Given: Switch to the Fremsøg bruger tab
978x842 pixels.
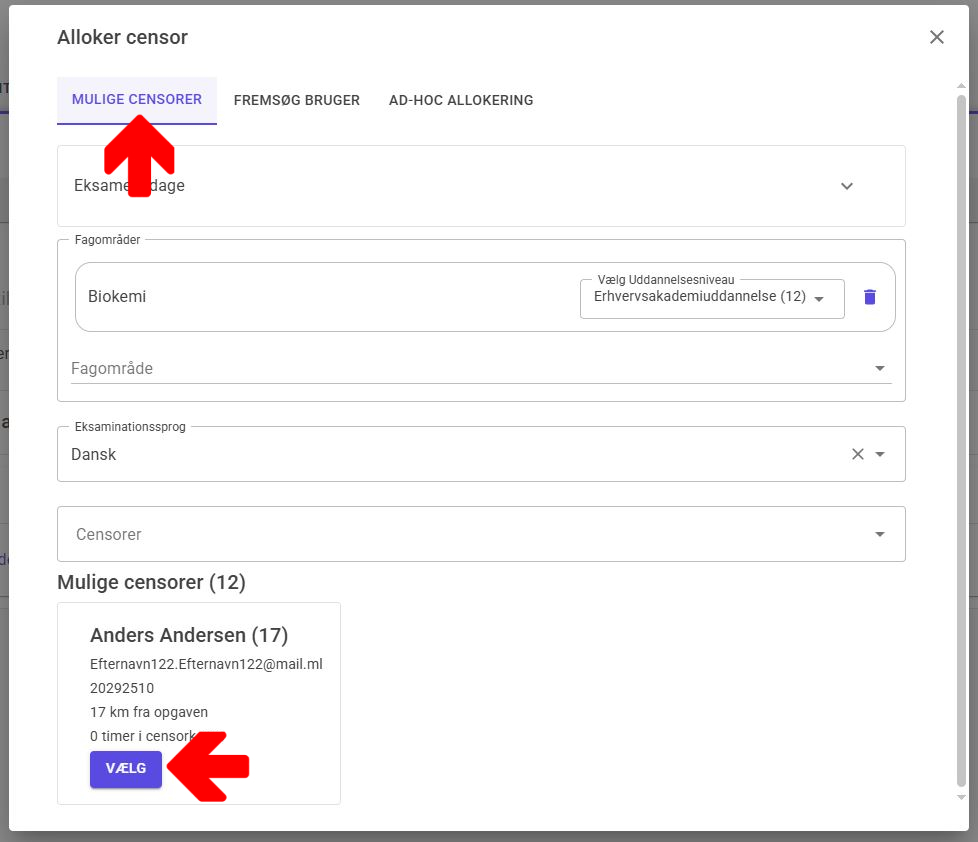Looking at the screenshot, I should [296, 100].
